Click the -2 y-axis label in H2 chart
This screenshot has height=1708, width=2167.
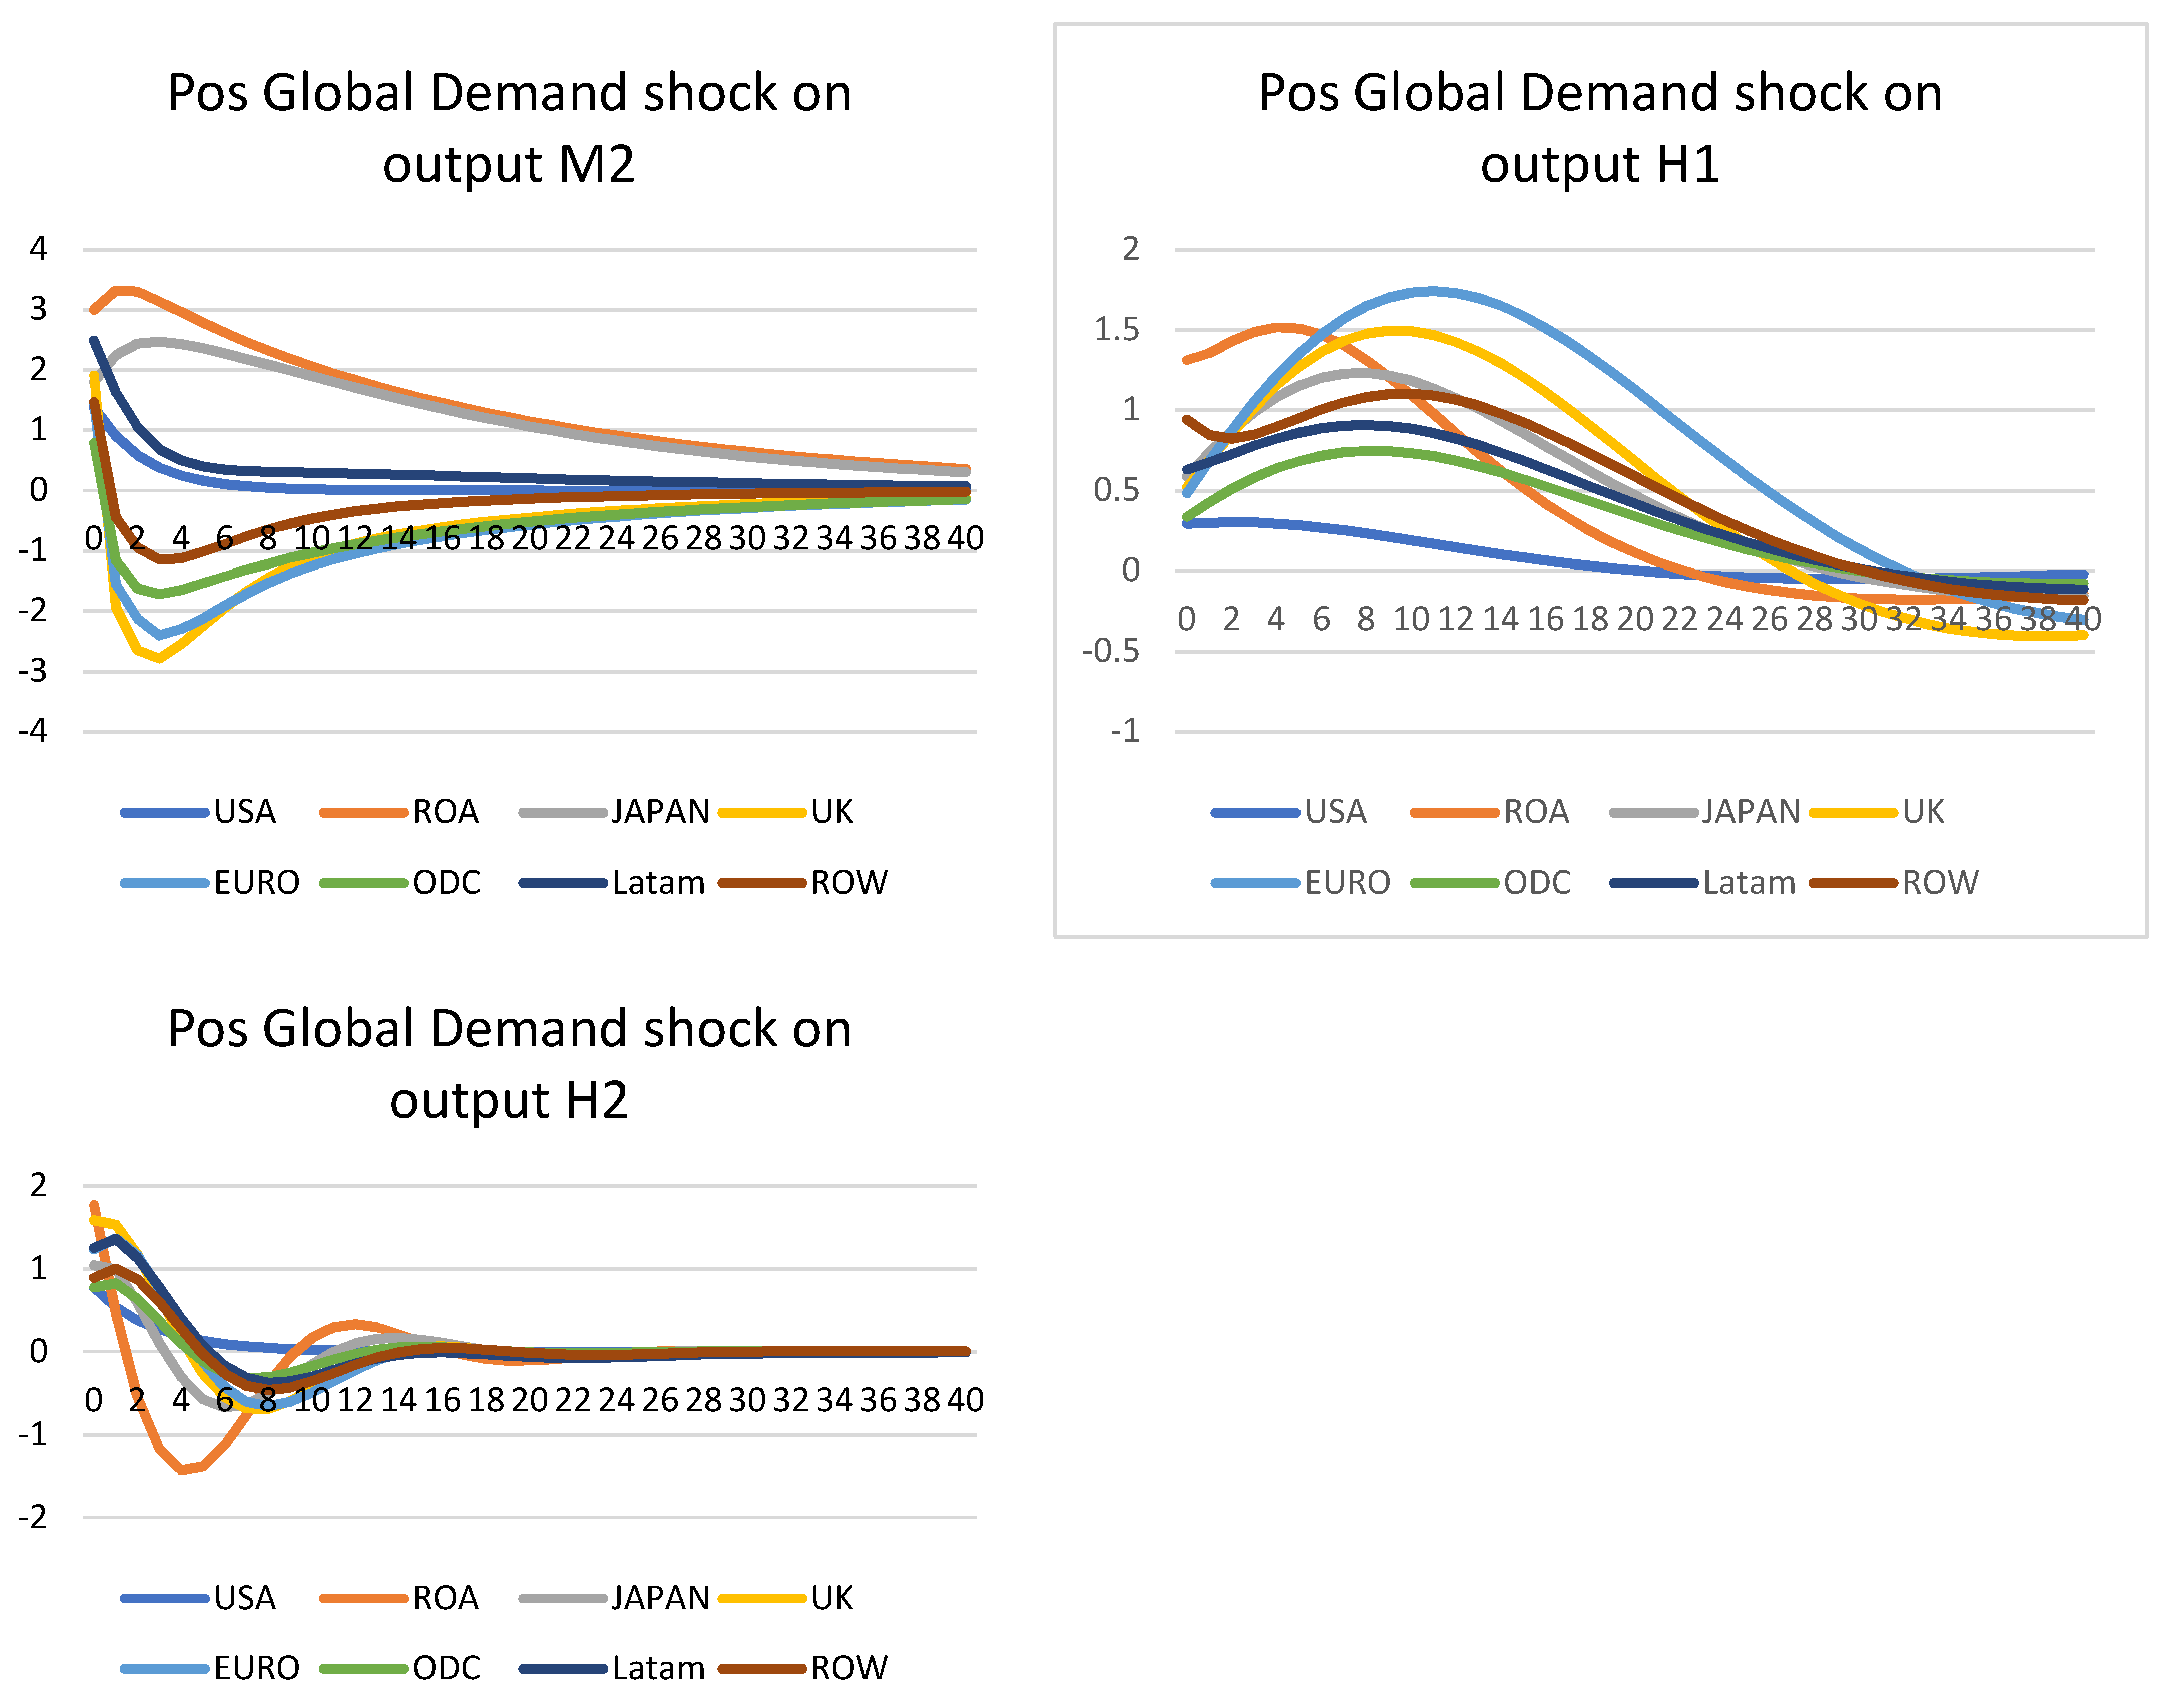coord(33,1517)
